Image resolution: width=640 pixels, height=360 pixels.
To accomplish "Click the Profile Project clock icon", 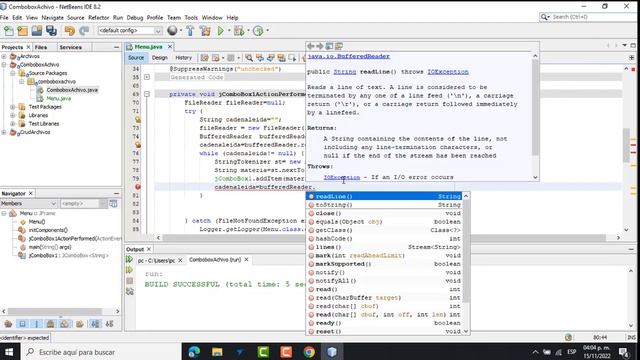I will pyautogui.click(x=258, y=31).
